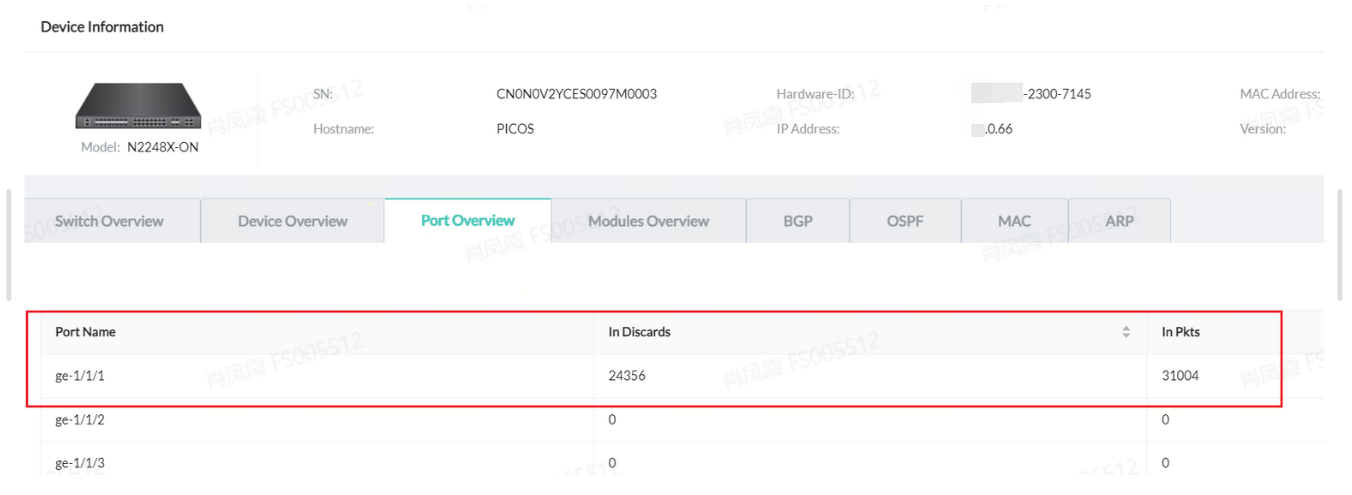
Task: Select the ge-1/1/2 port row
Action: (x=80, y=420)
